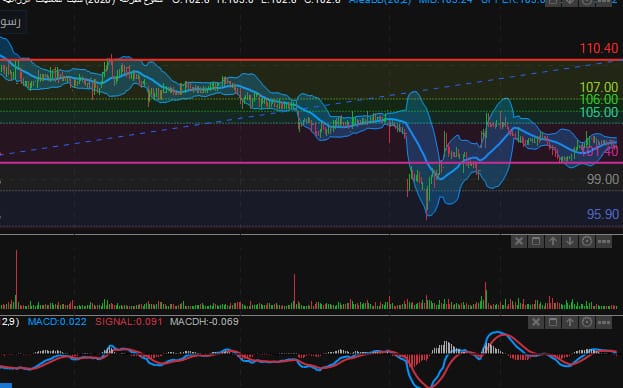Click the 99.00 price level label
The height and width of the screenshot is (388, 623).
[602, 179]
